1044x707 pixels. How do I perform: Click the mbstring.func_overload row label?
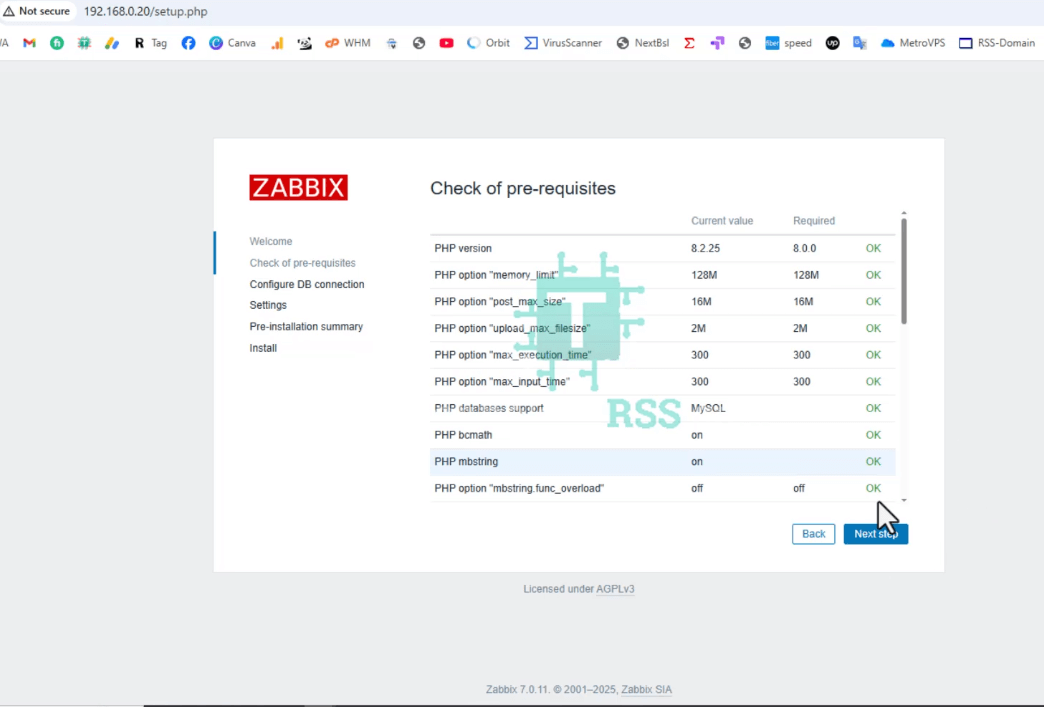[519, 488]
